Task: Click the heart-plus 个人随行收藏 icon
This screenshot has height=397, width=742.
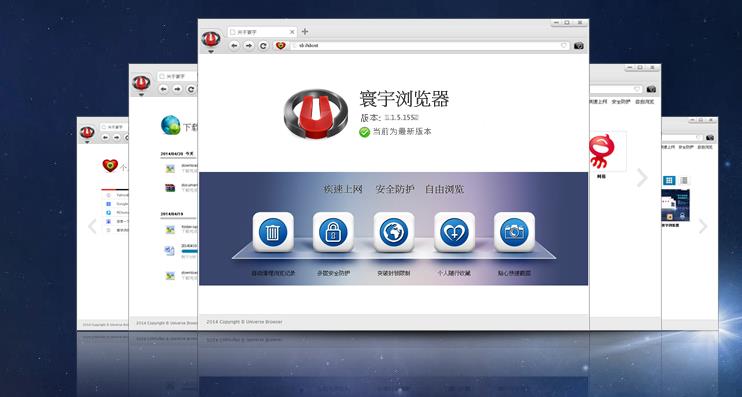Action: pyautogui.click(x=454, y=232)
